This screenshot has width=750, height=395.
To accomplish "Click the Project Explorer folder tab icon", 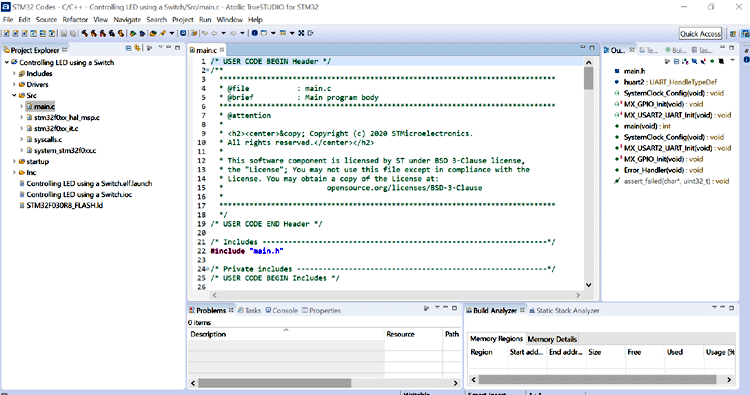I will pos(7,50).
